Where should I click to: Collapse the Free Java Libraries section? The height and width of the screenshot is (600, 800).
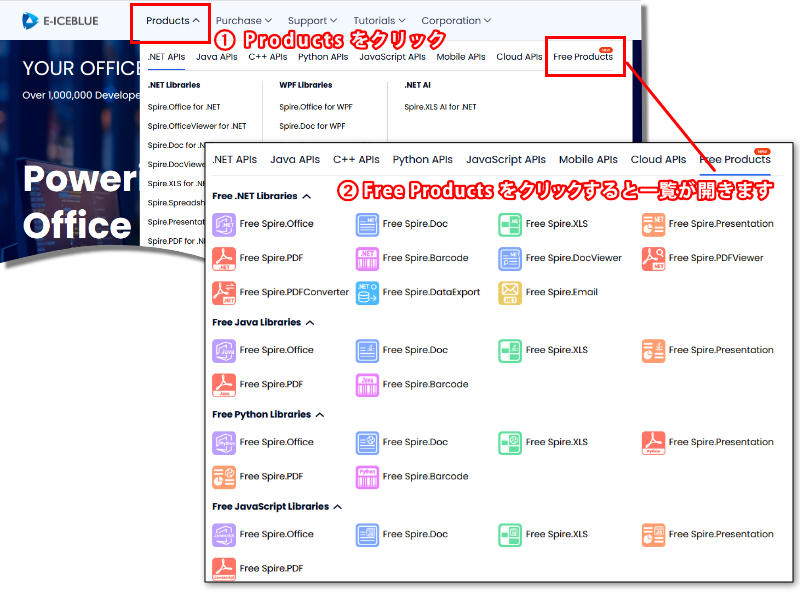click(310, 323)
